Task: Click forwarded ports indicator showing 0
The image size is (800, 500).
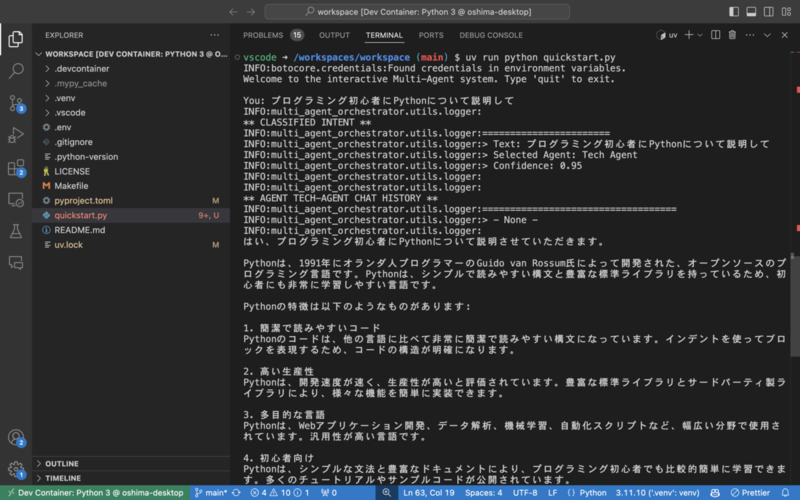Action: click(x=329, y=493)
